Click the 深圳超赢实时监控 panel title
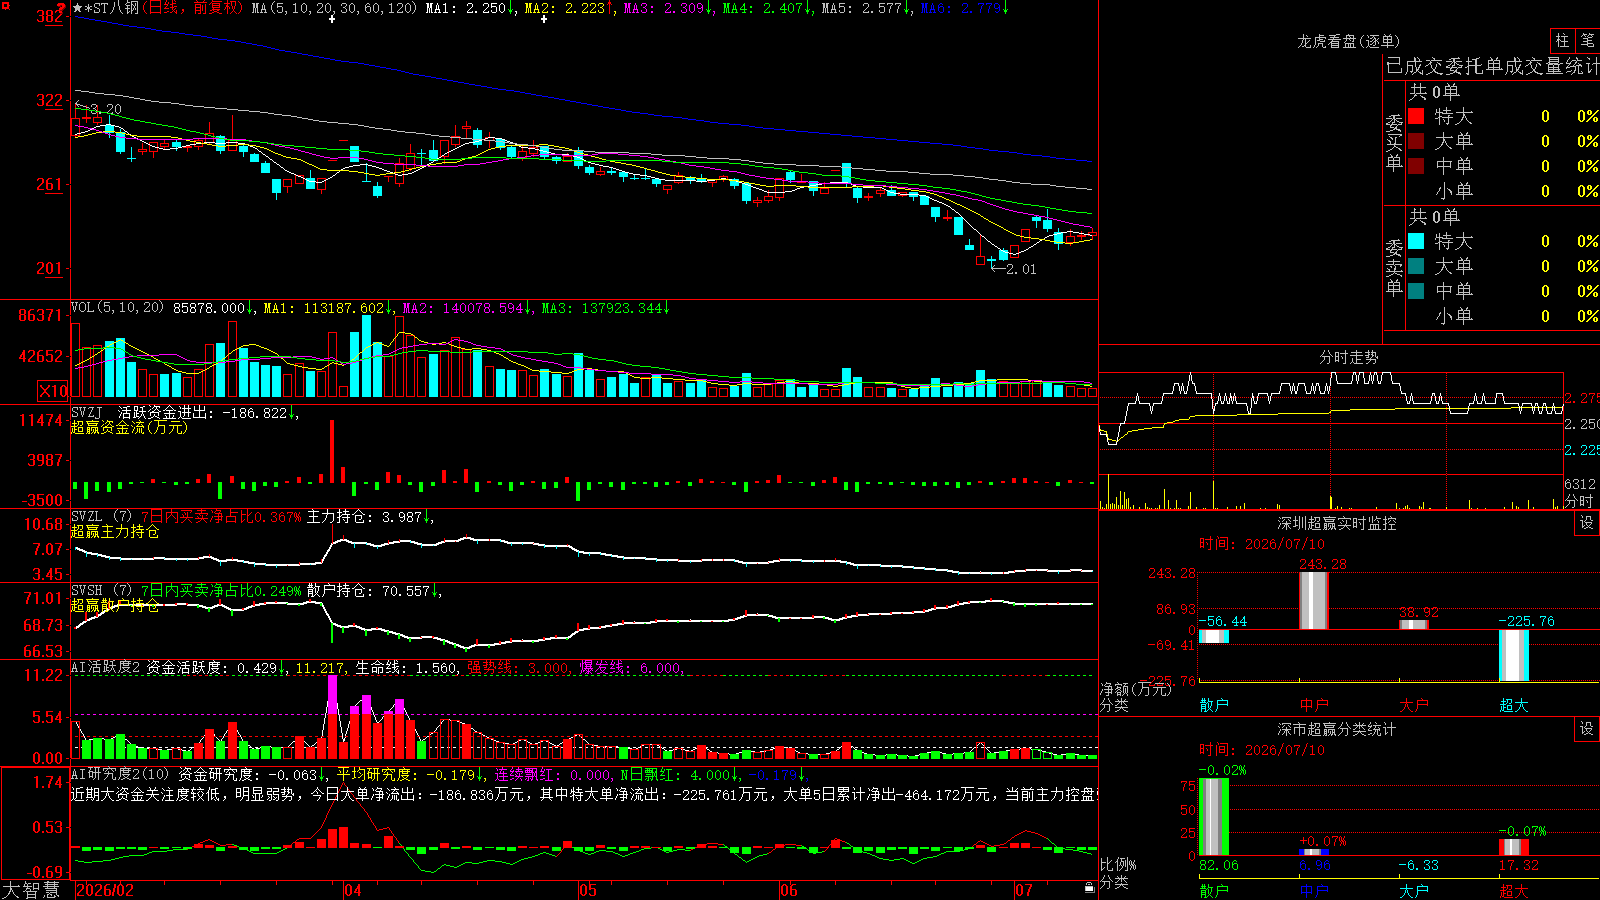Screen dimensions: 1600x900 point(1336,523)
